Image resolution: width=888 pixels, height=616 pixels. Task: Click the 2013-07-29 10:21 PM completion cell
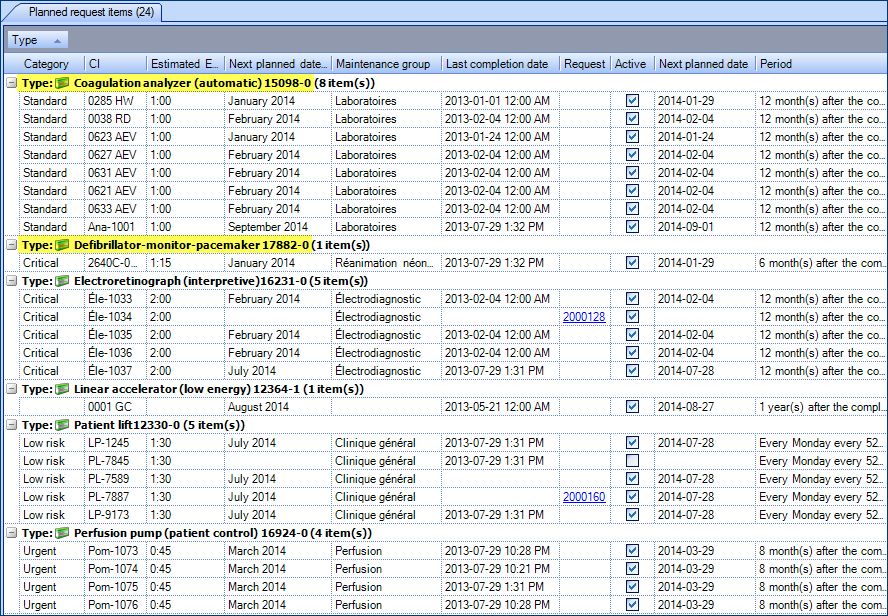coord(500,569)
